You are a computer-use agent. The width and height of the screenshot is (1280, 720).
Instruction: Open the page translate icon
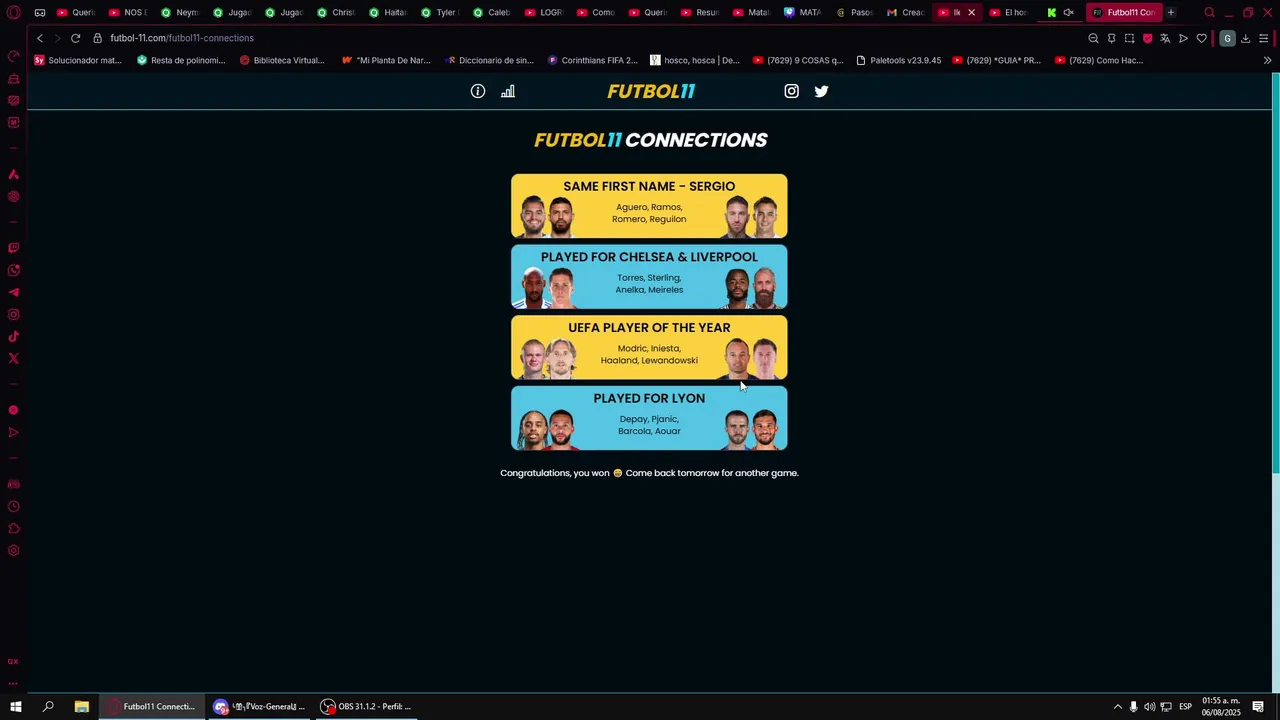[x=1165, y=38]
